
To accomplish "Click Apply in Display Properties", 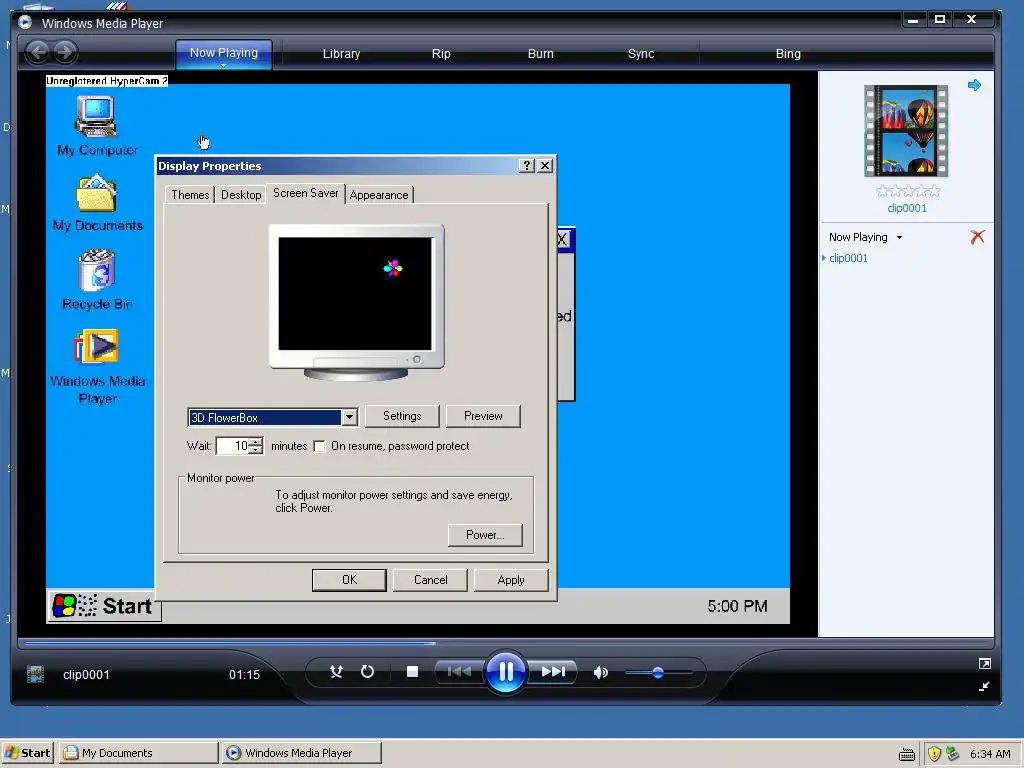I will (511, 580).
